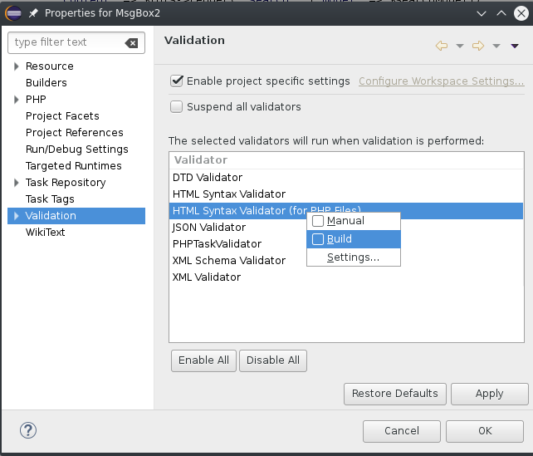Check Suspend all validators
This screenshot has width=533, height=456.
[176, 107]
